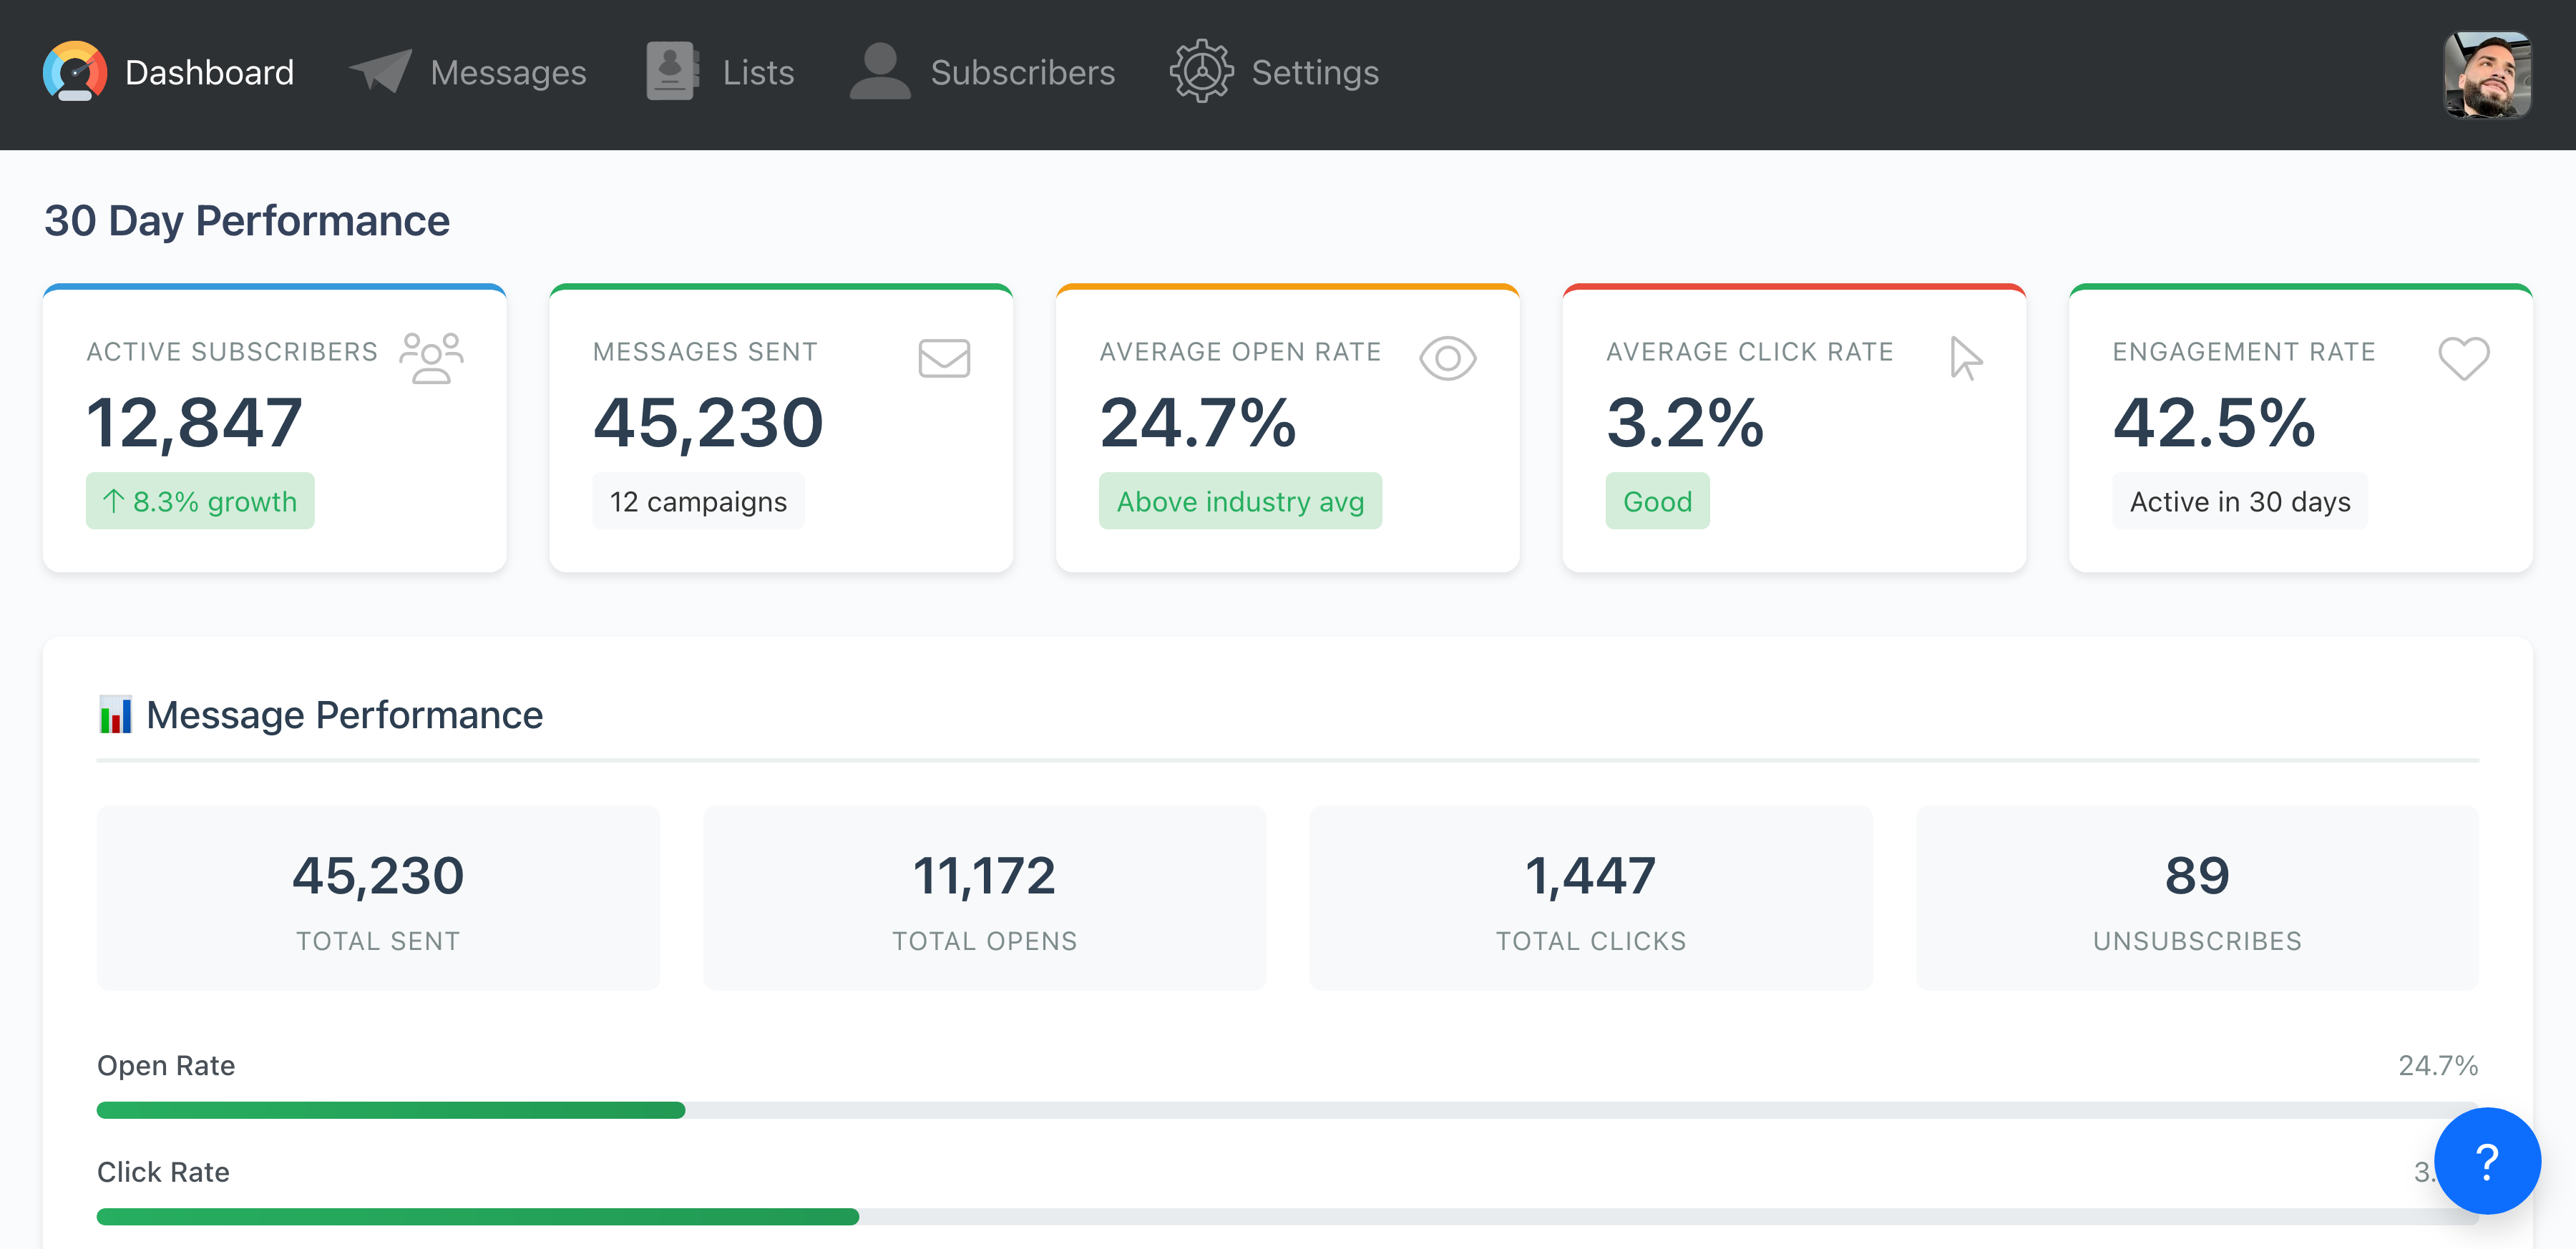Click the 8.3% growth badge
This screenshot has width=2576, height=1249.
coord(200,501)
